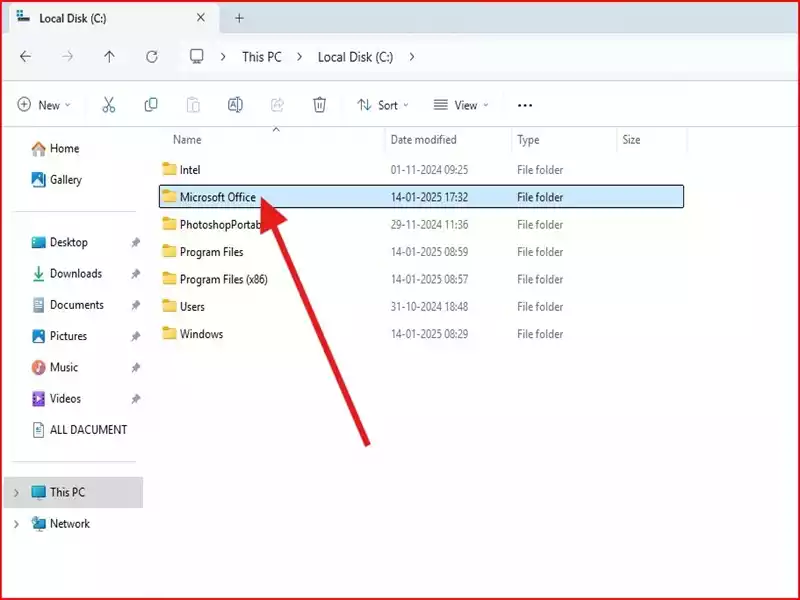The image size is (800, 600).
Task: Click the PC monitor icon in address bar
Action: [196, 56]
